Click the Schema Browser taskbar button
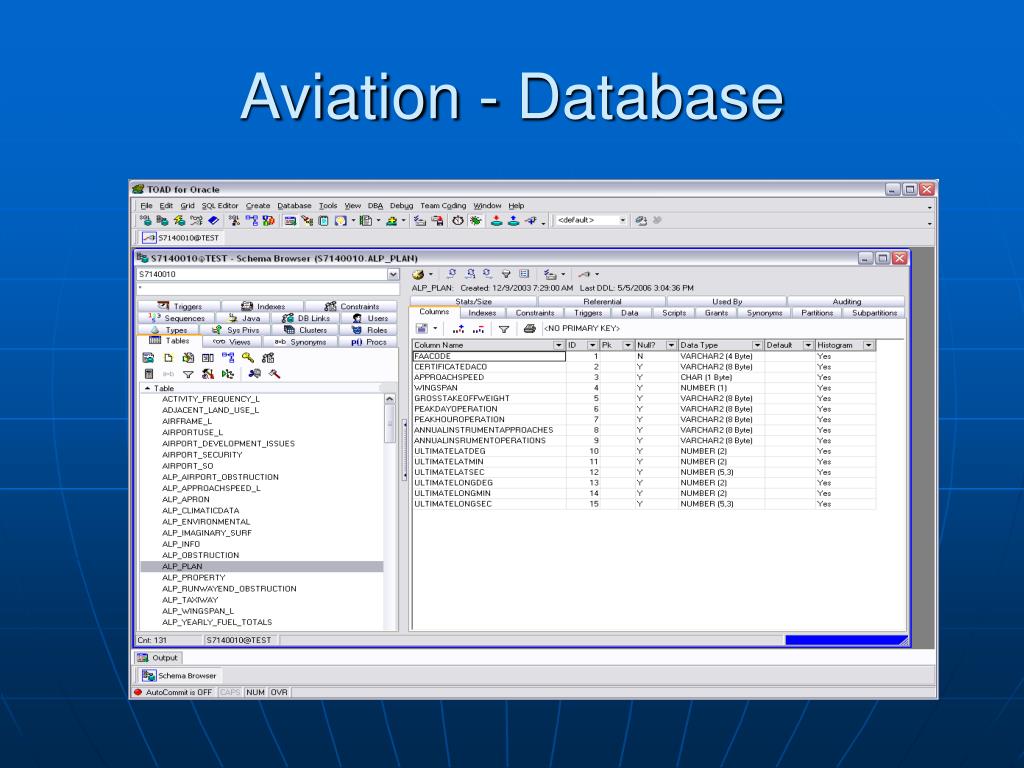Viewport: 1024px width, 768px height. 180,675
